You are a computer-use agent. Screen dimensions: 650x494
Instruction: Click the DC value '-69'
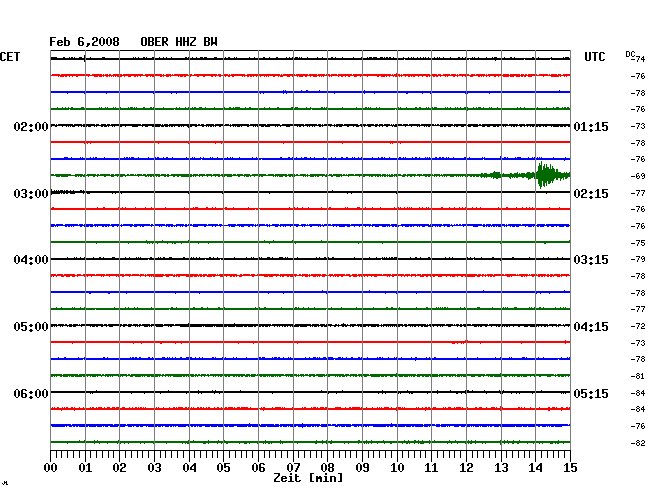638,176
